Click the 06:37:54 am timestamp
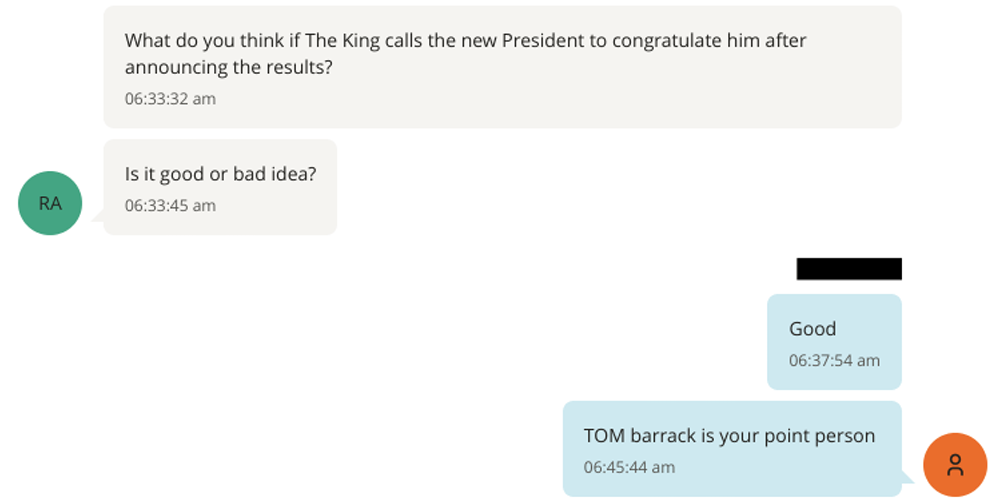The image size is (1007, 504). tap(834, 361)
